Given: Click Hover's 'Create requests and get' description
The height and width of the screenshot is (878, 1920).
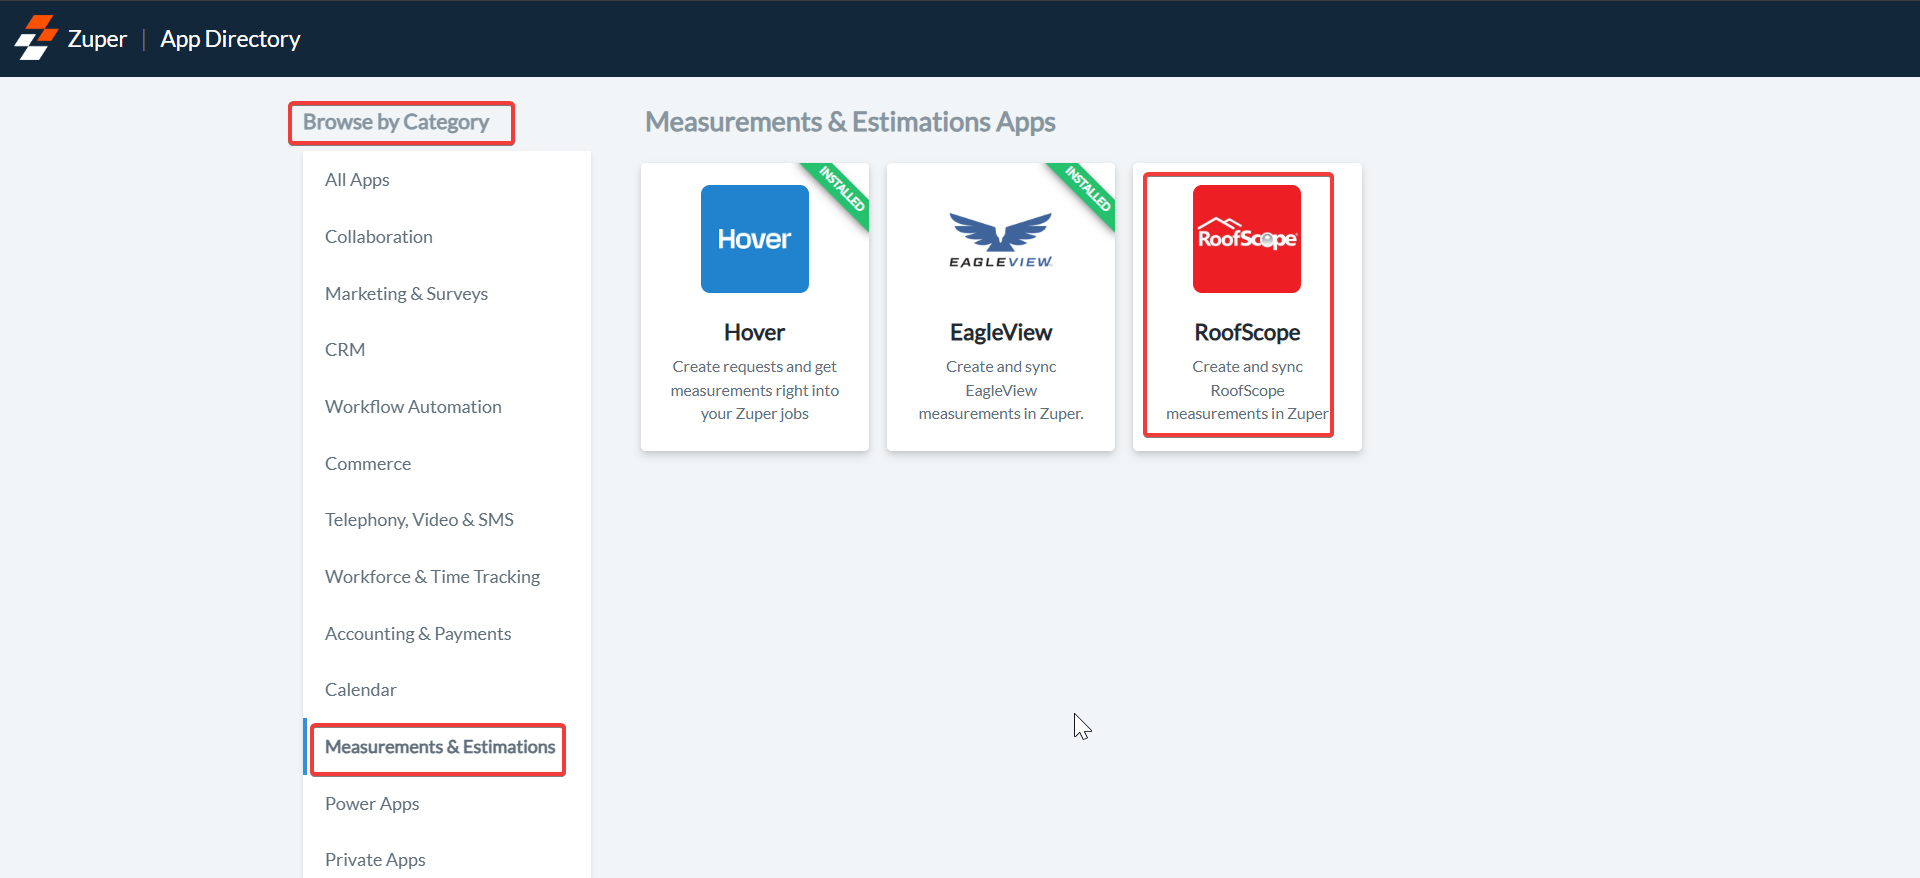Looking at the screenshot, I should click(x=755, y=367).
